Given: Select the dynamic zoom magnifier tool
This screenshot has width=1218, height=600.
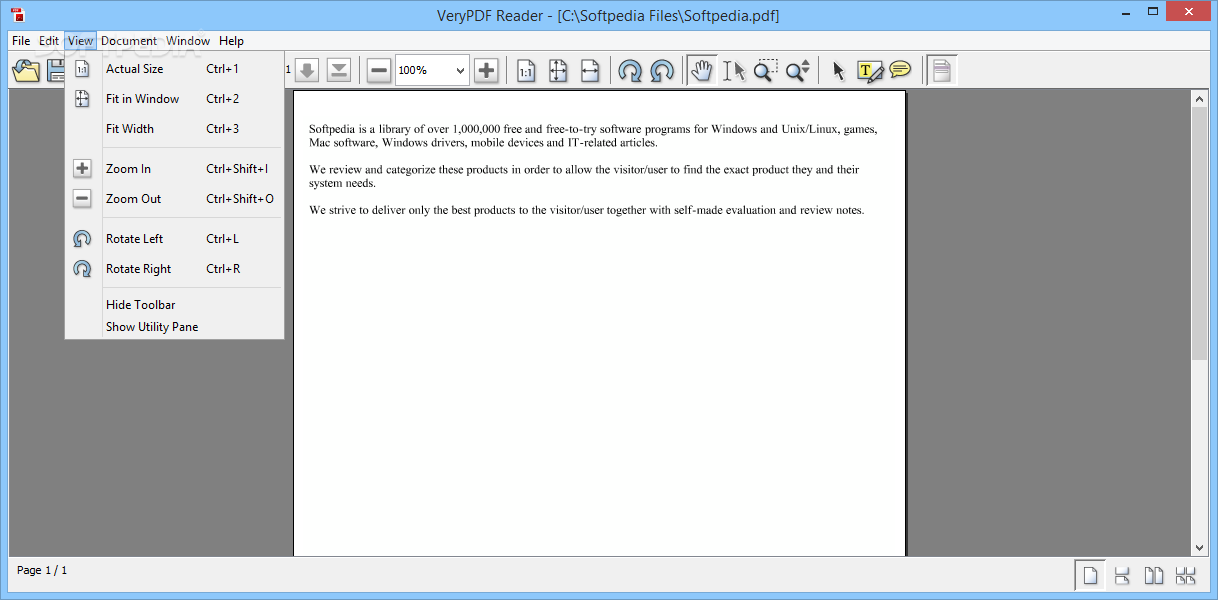Looking at the screenshot, I should coord(798,70).
